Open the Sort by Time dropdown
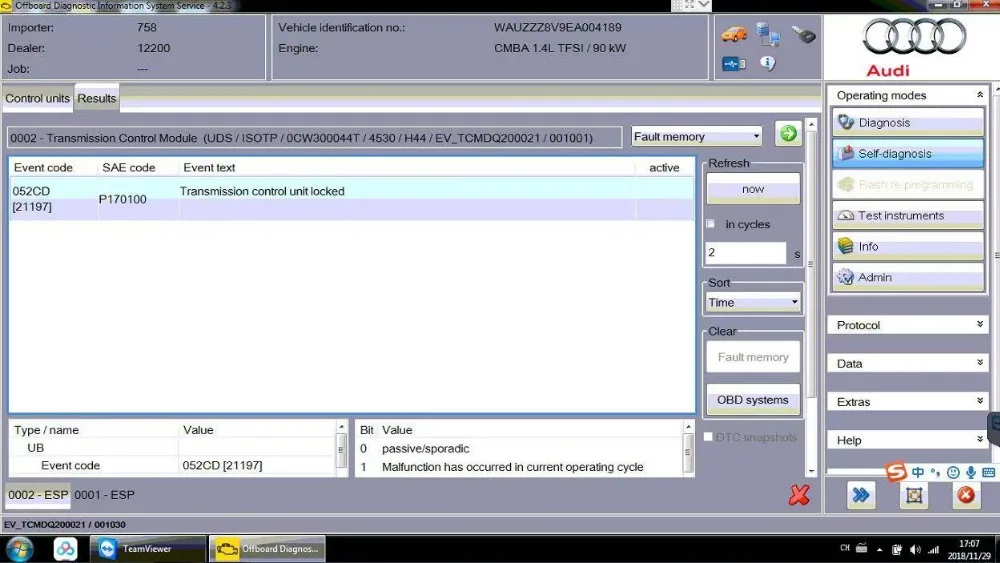This screenshot has width=1000, height=563. pyautogui.click(x=753, y=302)
